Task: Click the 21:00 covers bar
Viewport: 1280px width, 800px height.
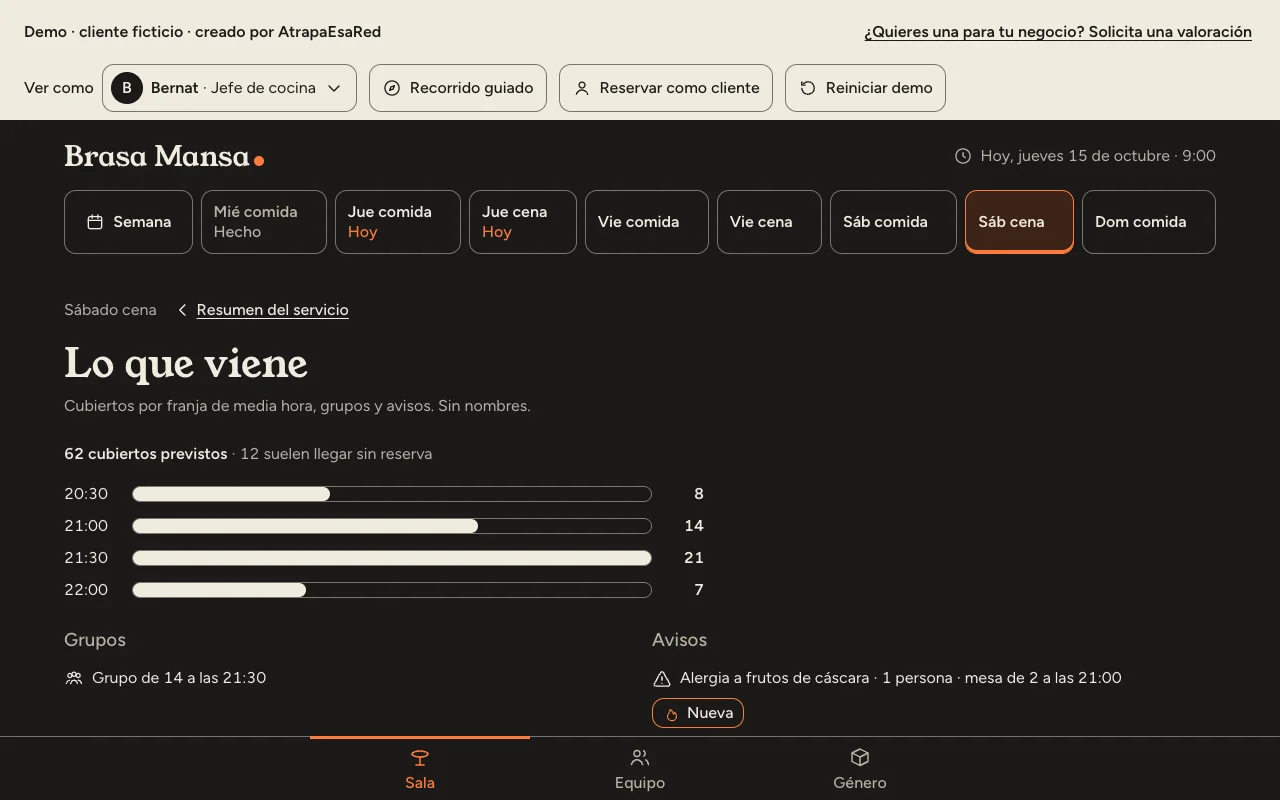Action: click(x=392, y=526)
